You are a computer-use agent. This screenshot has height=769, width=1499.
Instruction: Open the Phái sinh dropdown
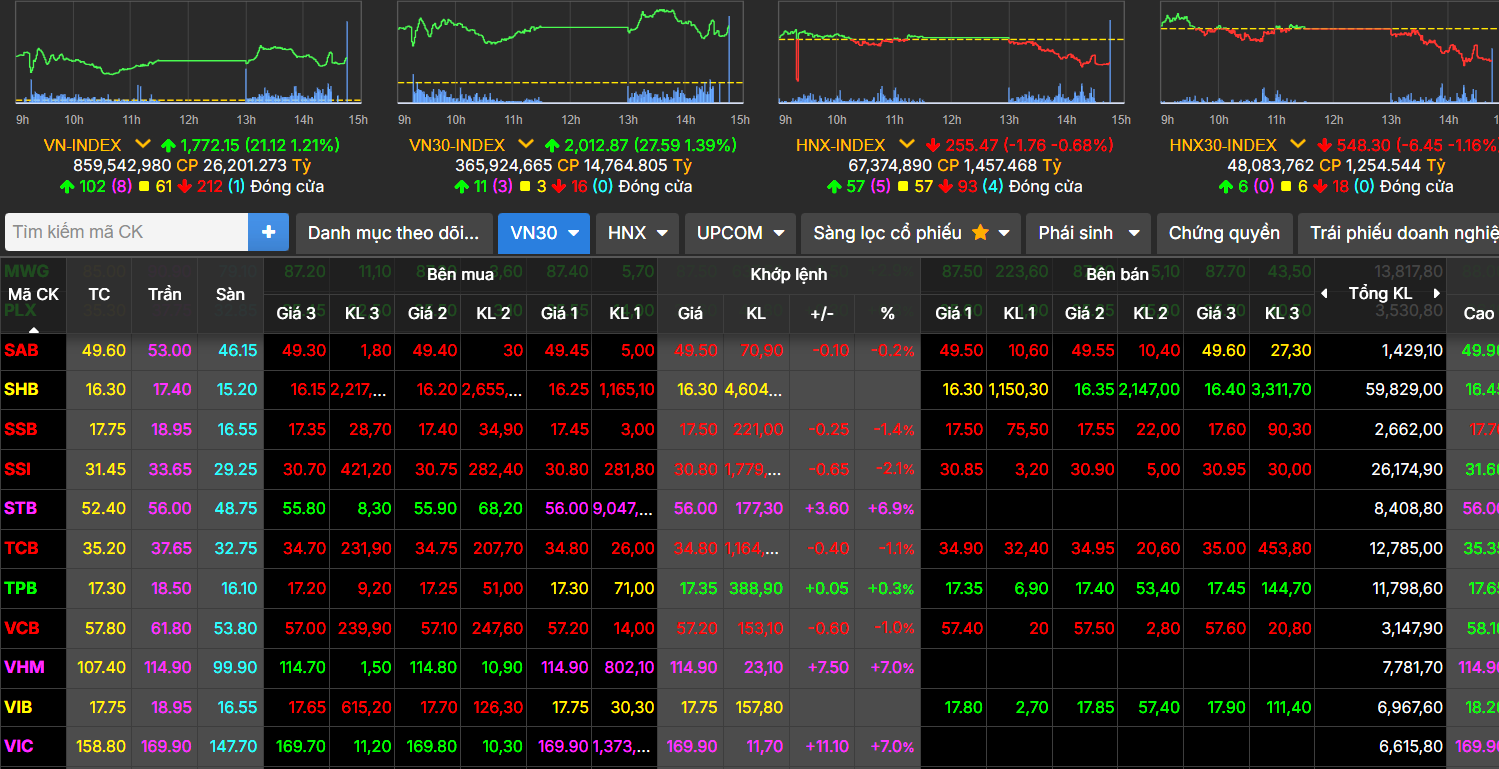click(1088, 233)
